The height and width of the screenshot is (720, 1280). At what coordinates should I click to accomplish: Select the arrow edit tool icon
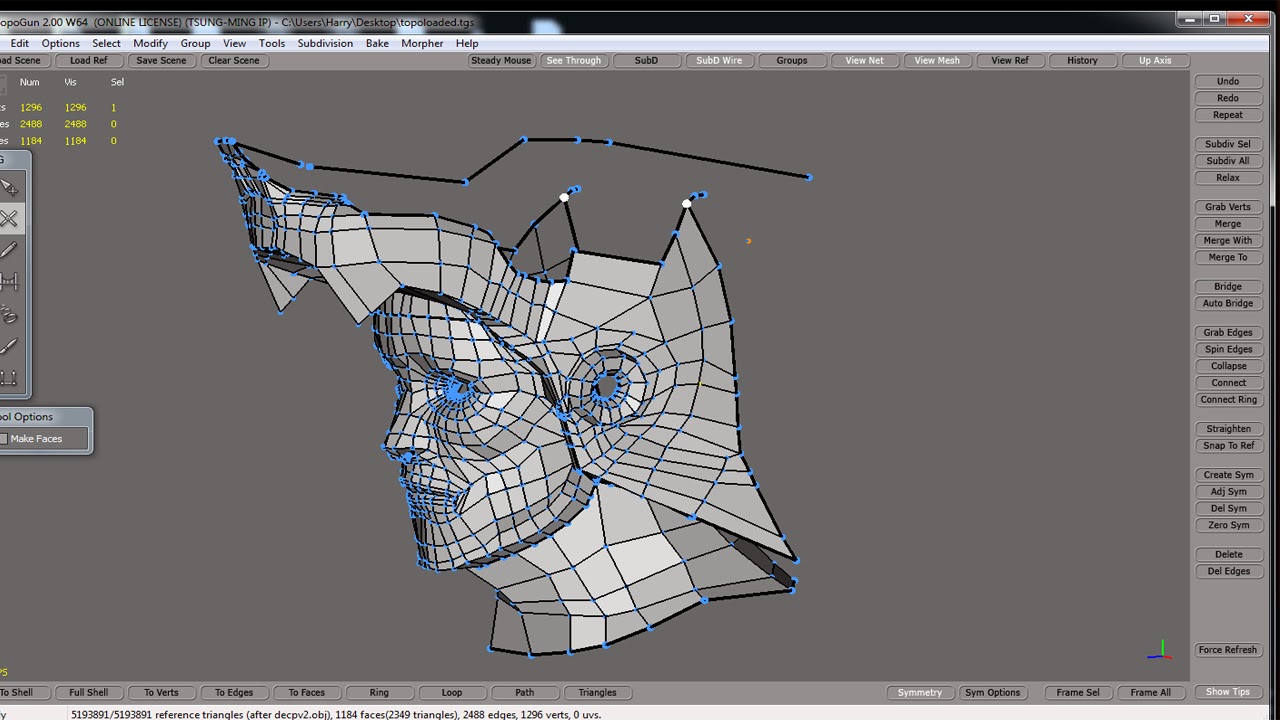[x=9, y=188]
